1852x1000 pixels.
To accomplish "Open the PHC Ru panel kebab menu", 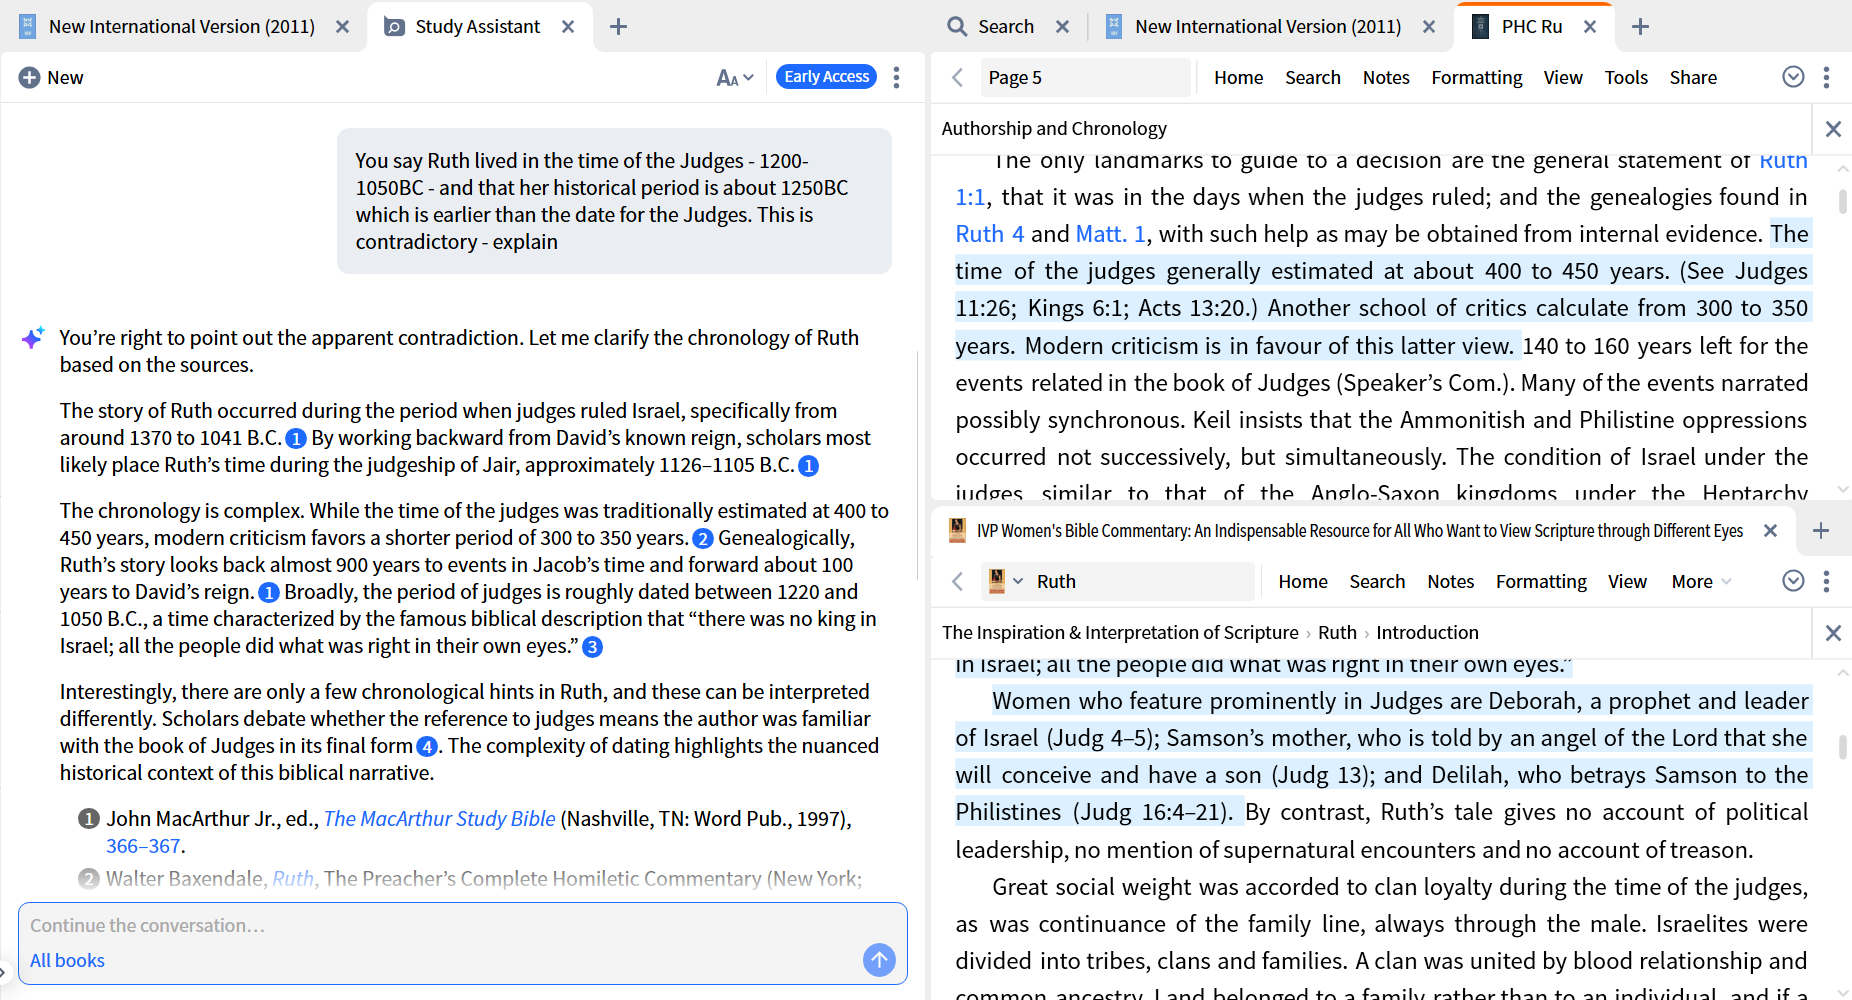I will [1827, 77].
